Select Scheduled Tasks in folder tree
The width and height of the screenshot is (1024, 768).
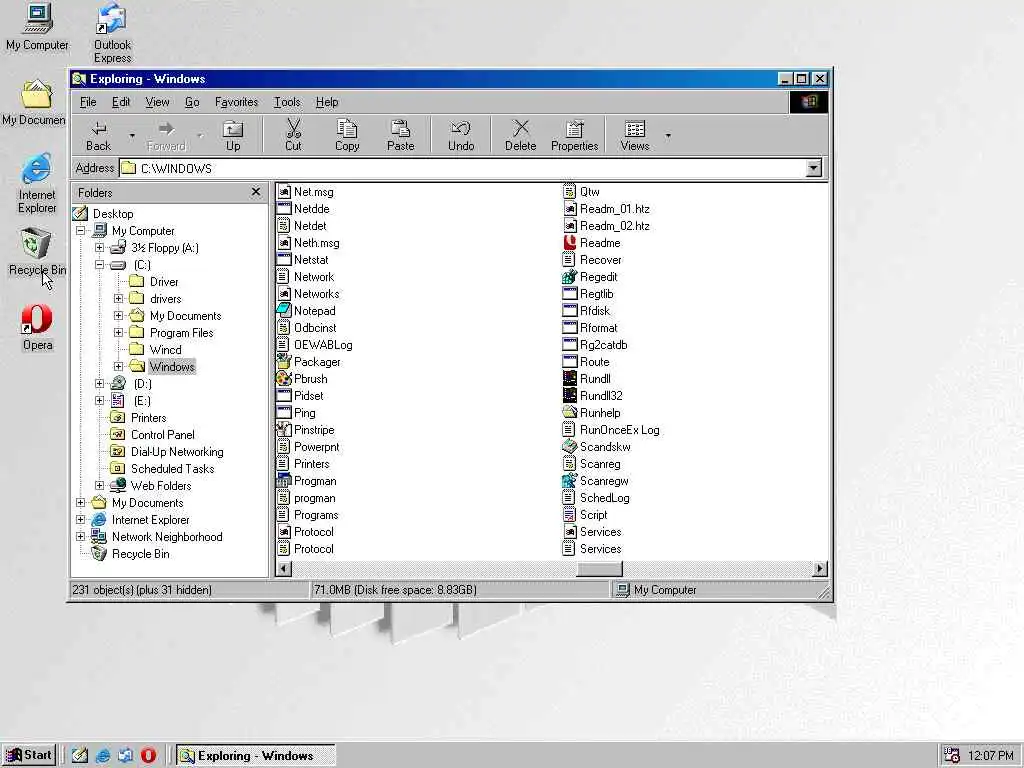[x=172, y=468]
